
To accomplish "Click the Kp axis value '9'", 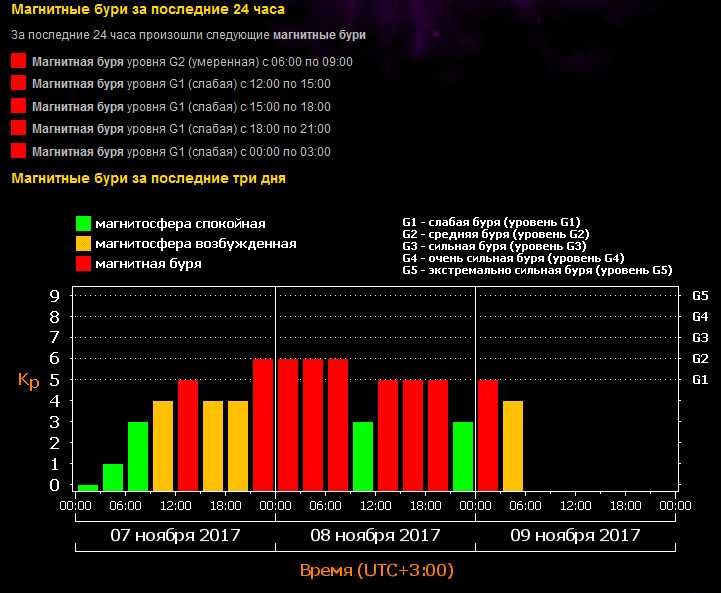I will (54, 296).
